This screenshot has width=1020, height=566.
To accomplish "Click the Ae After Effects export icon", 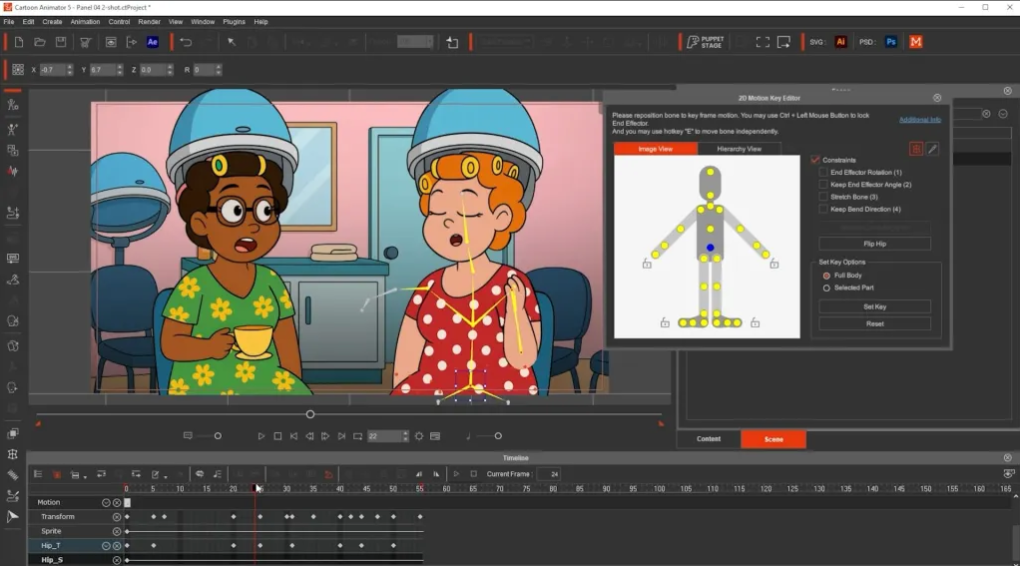I will 153,42.
